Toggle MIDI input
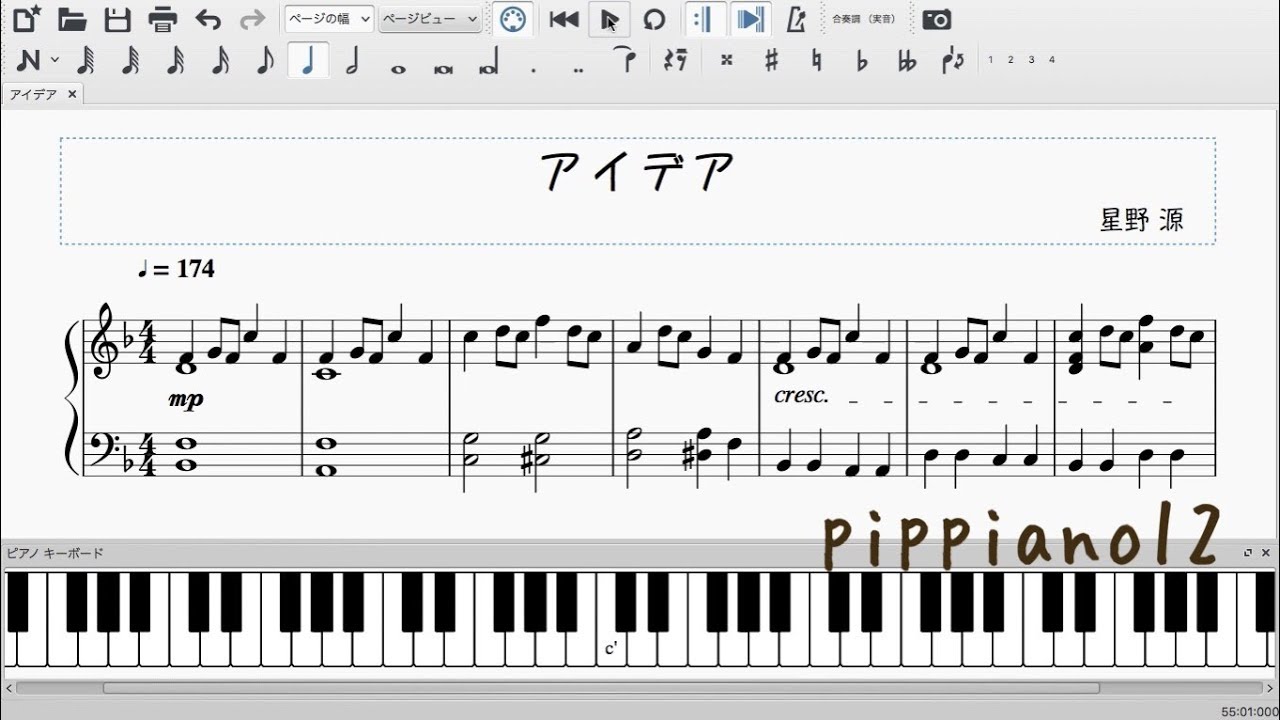The width and height of the screenshot is (1280, 720). tap(513, 19)
